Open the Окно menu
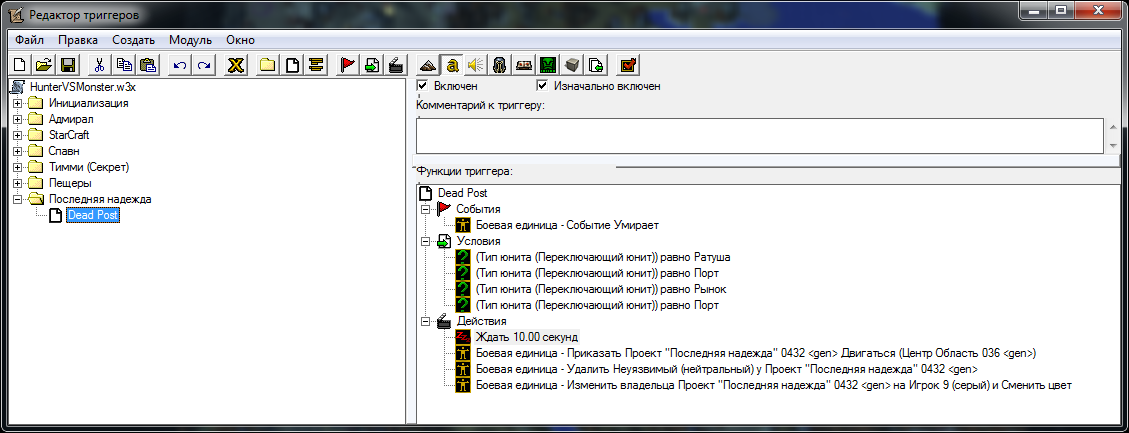 [240, 40]
